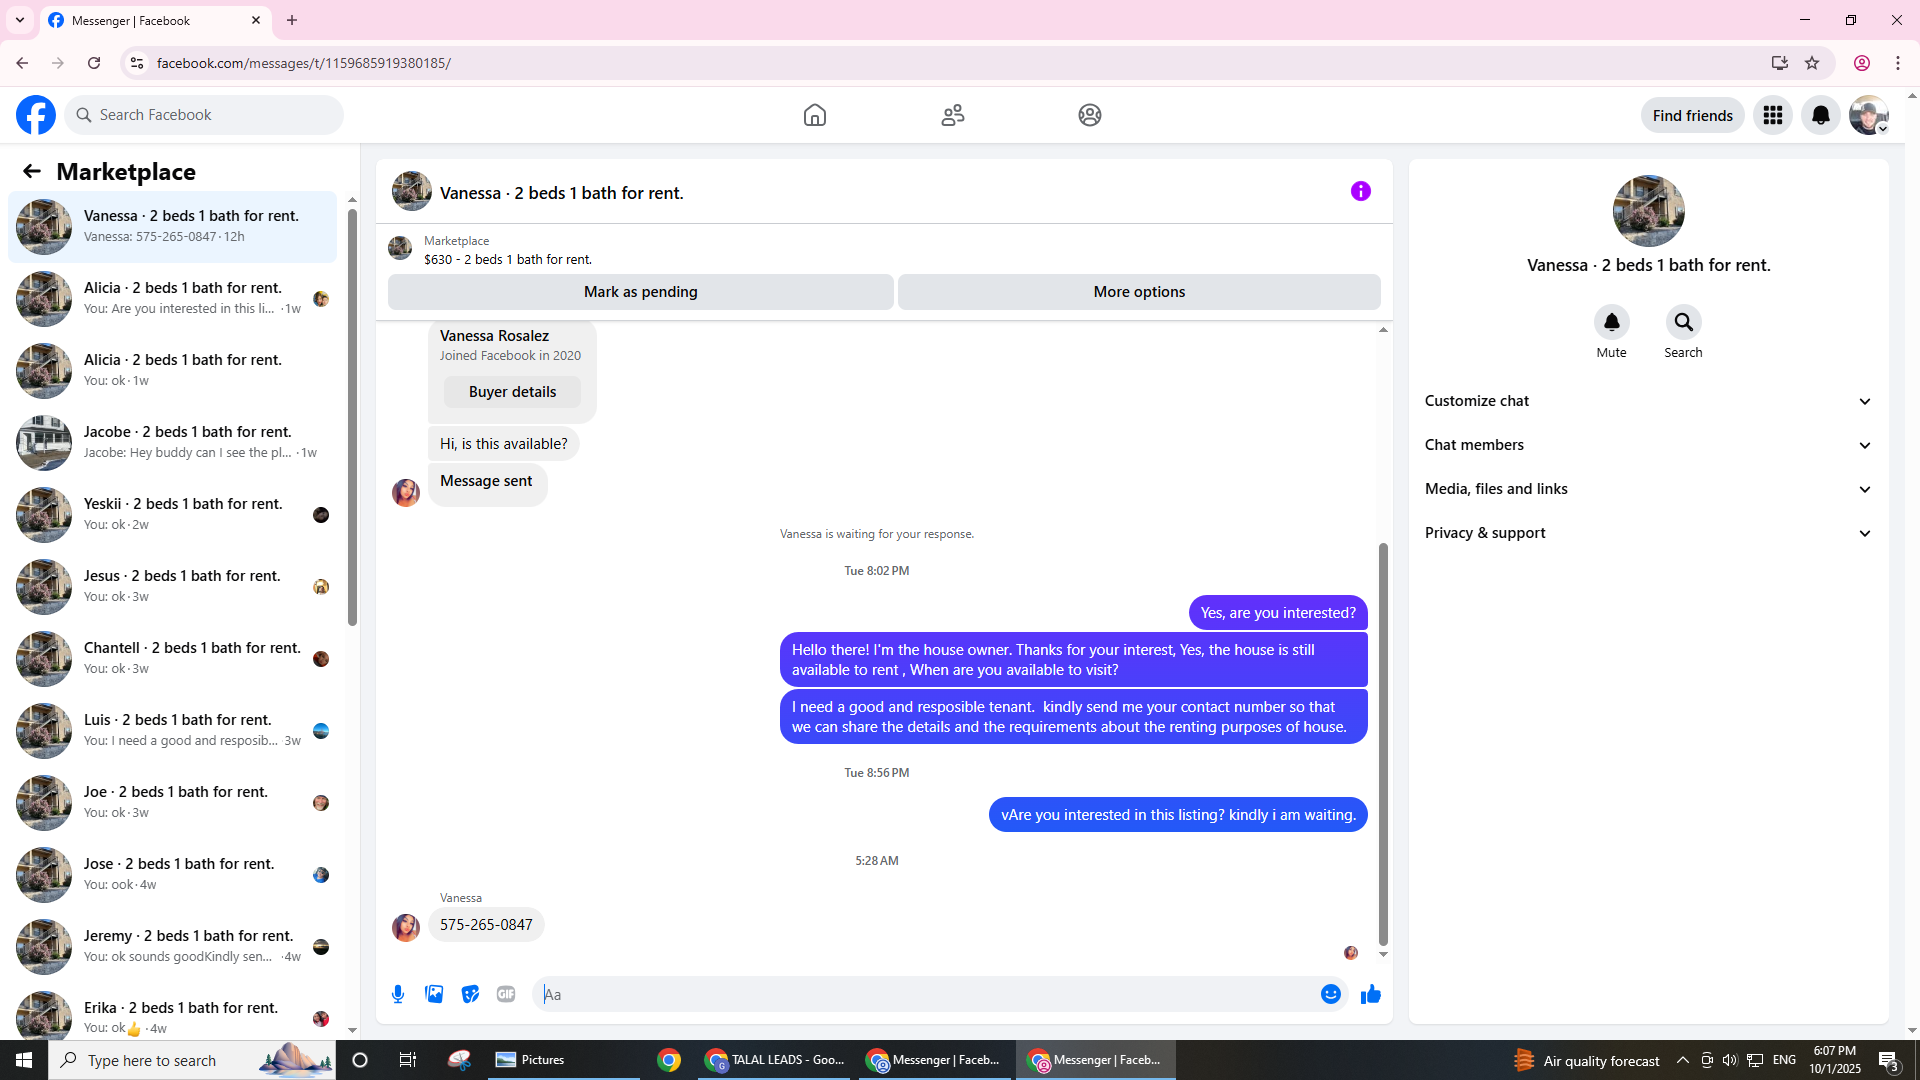Open Joe conversation in chat list
Screen dimensions: 1920x1080
pos(172,803)
